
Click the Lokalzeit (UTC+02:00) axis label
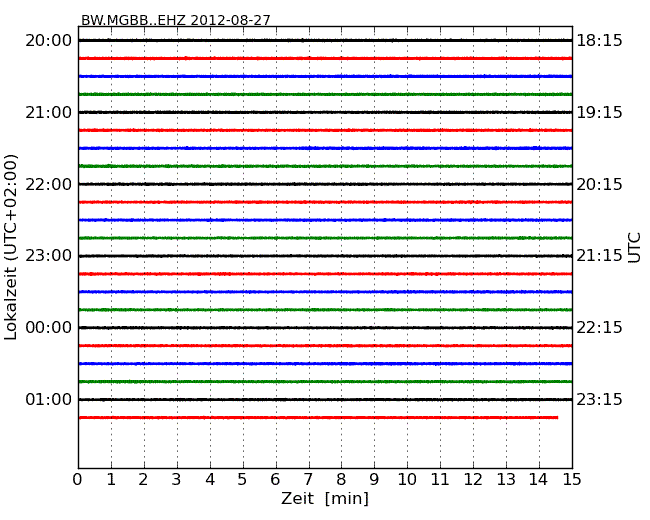(x=11, y=247)
